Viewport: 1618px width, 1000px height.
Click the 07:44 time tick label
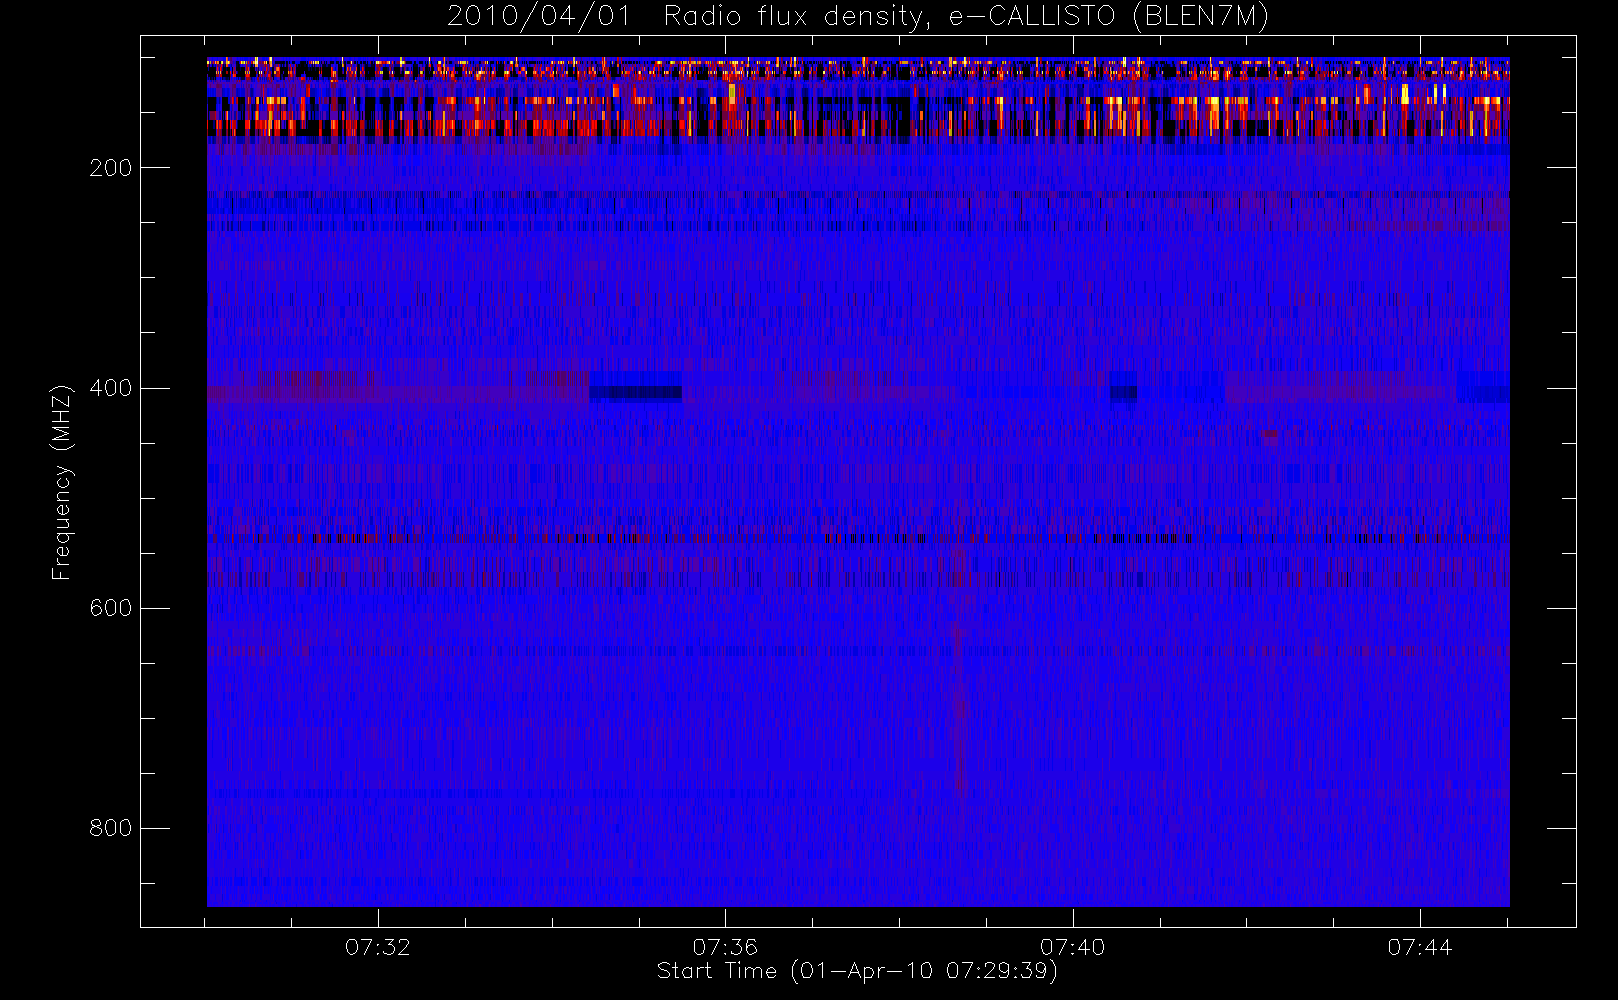pos(1419,947)
